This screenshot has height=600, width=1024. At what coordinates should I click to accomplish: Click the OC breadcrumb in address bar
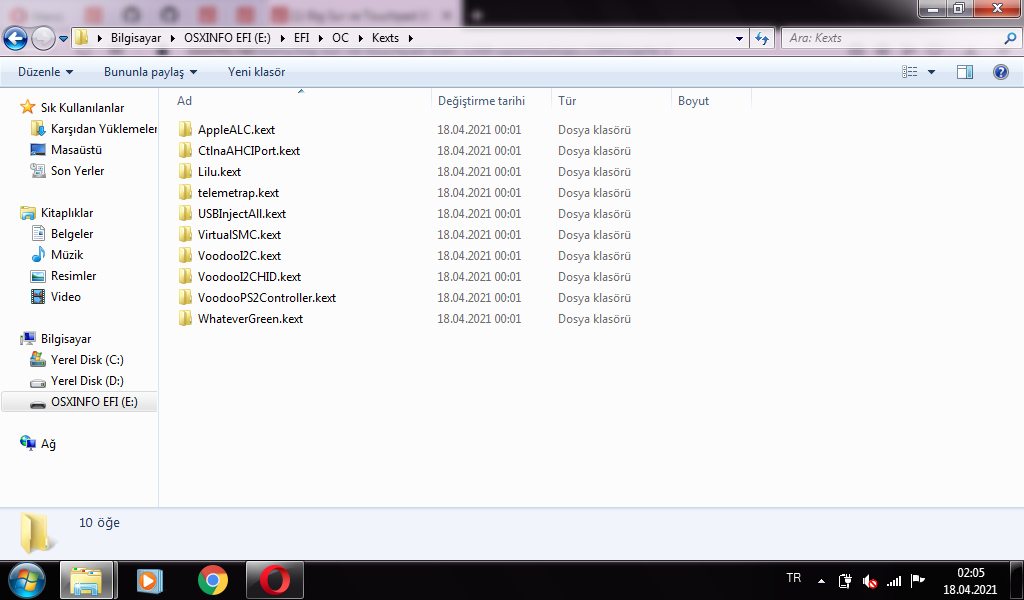pos(340,38)
